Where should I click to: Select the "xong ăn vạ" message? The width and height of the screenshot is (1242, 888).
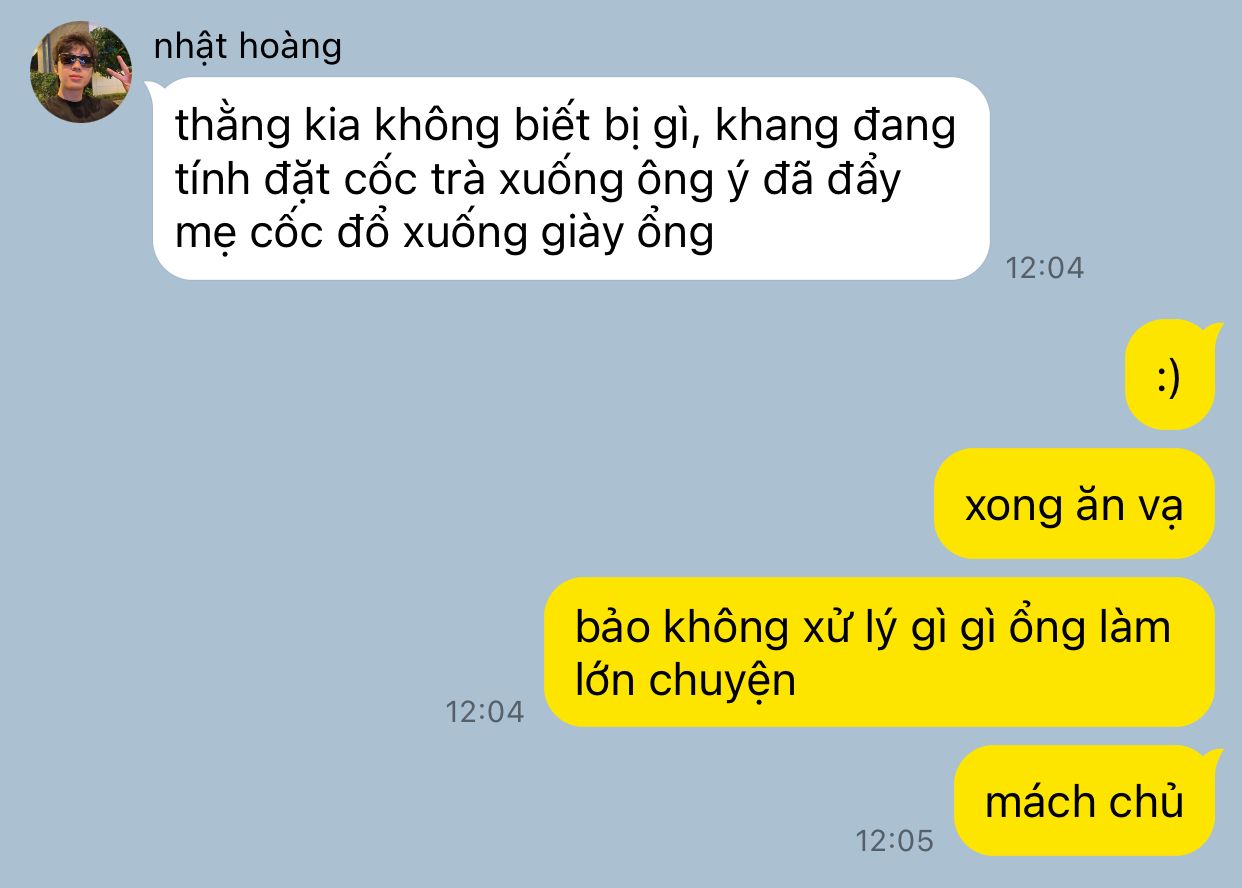(1074, 503)
